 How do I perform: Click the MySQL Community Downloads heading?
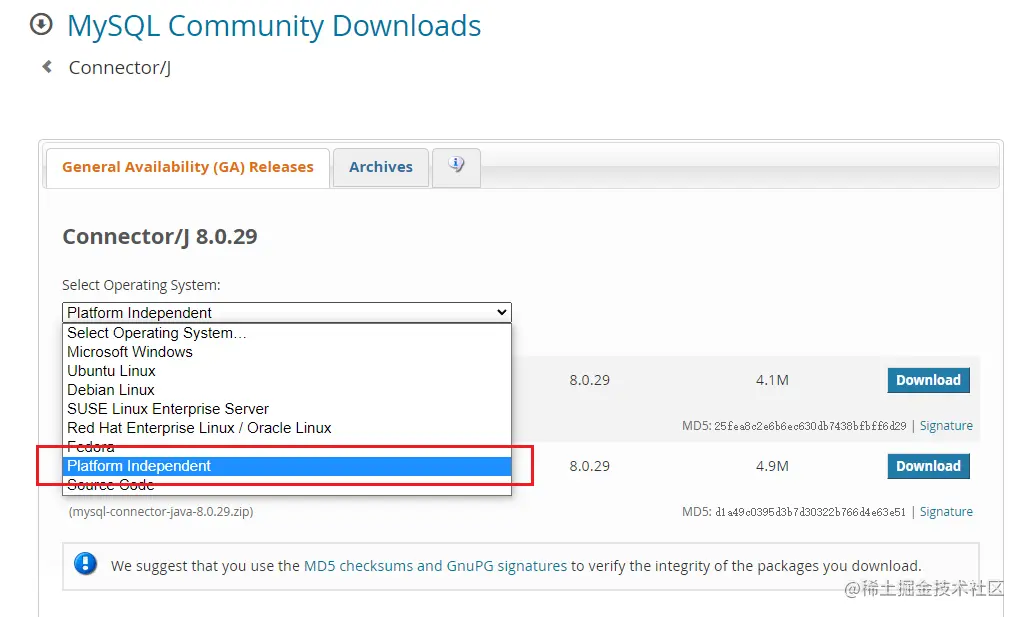coord(274,26)
